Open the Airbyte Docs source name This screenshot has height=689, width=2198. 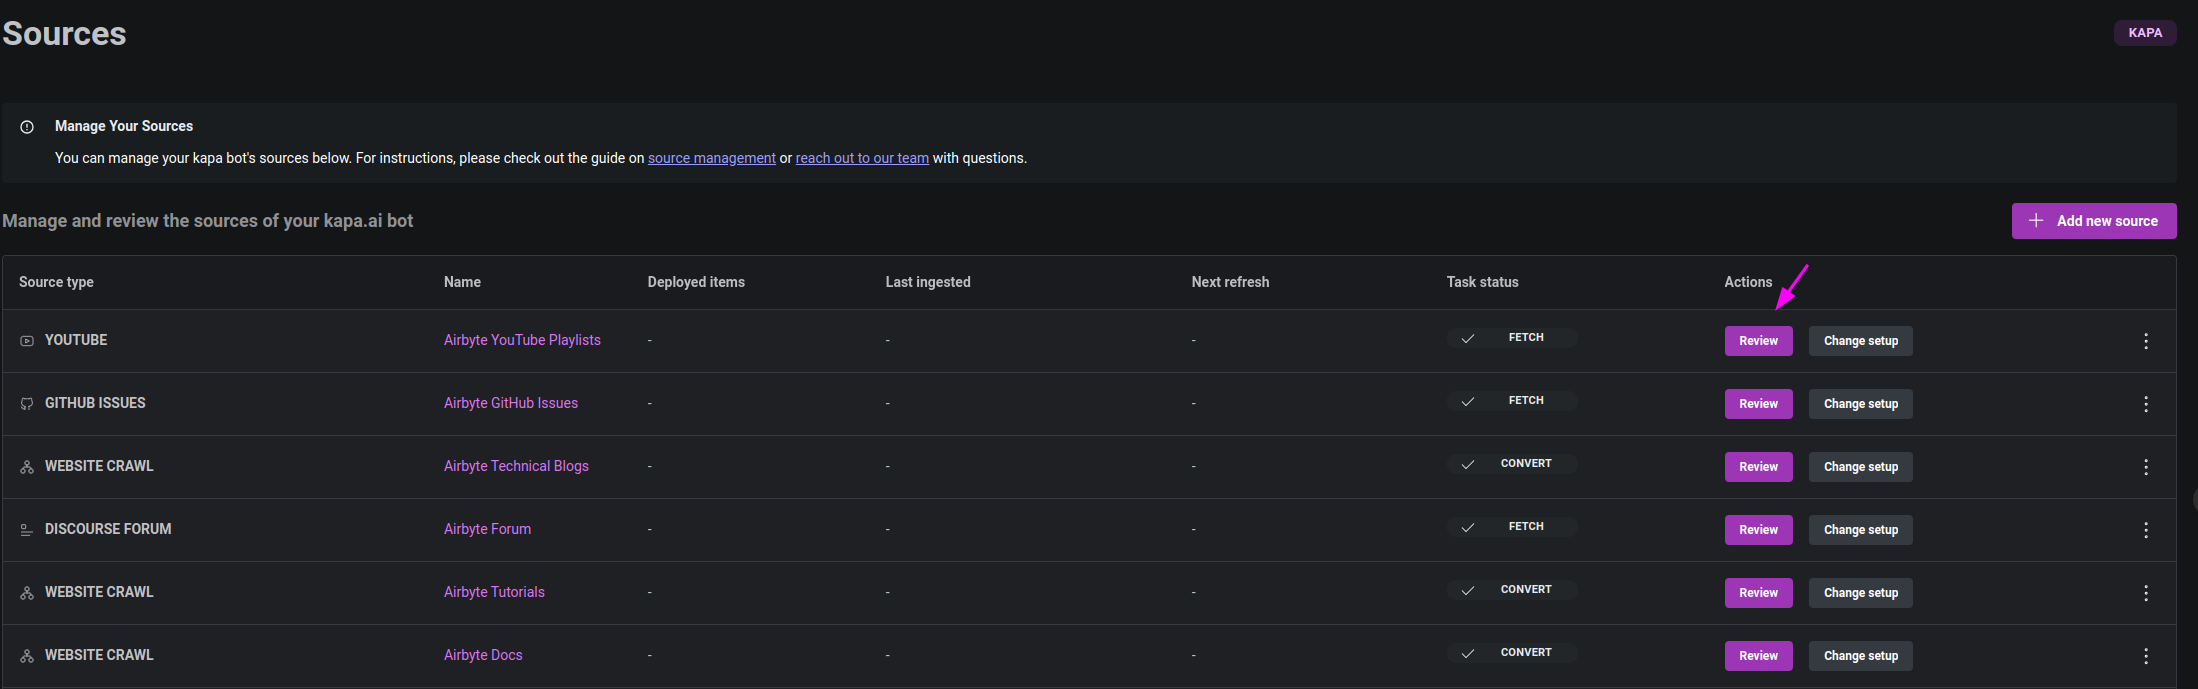tap(483, 655)
